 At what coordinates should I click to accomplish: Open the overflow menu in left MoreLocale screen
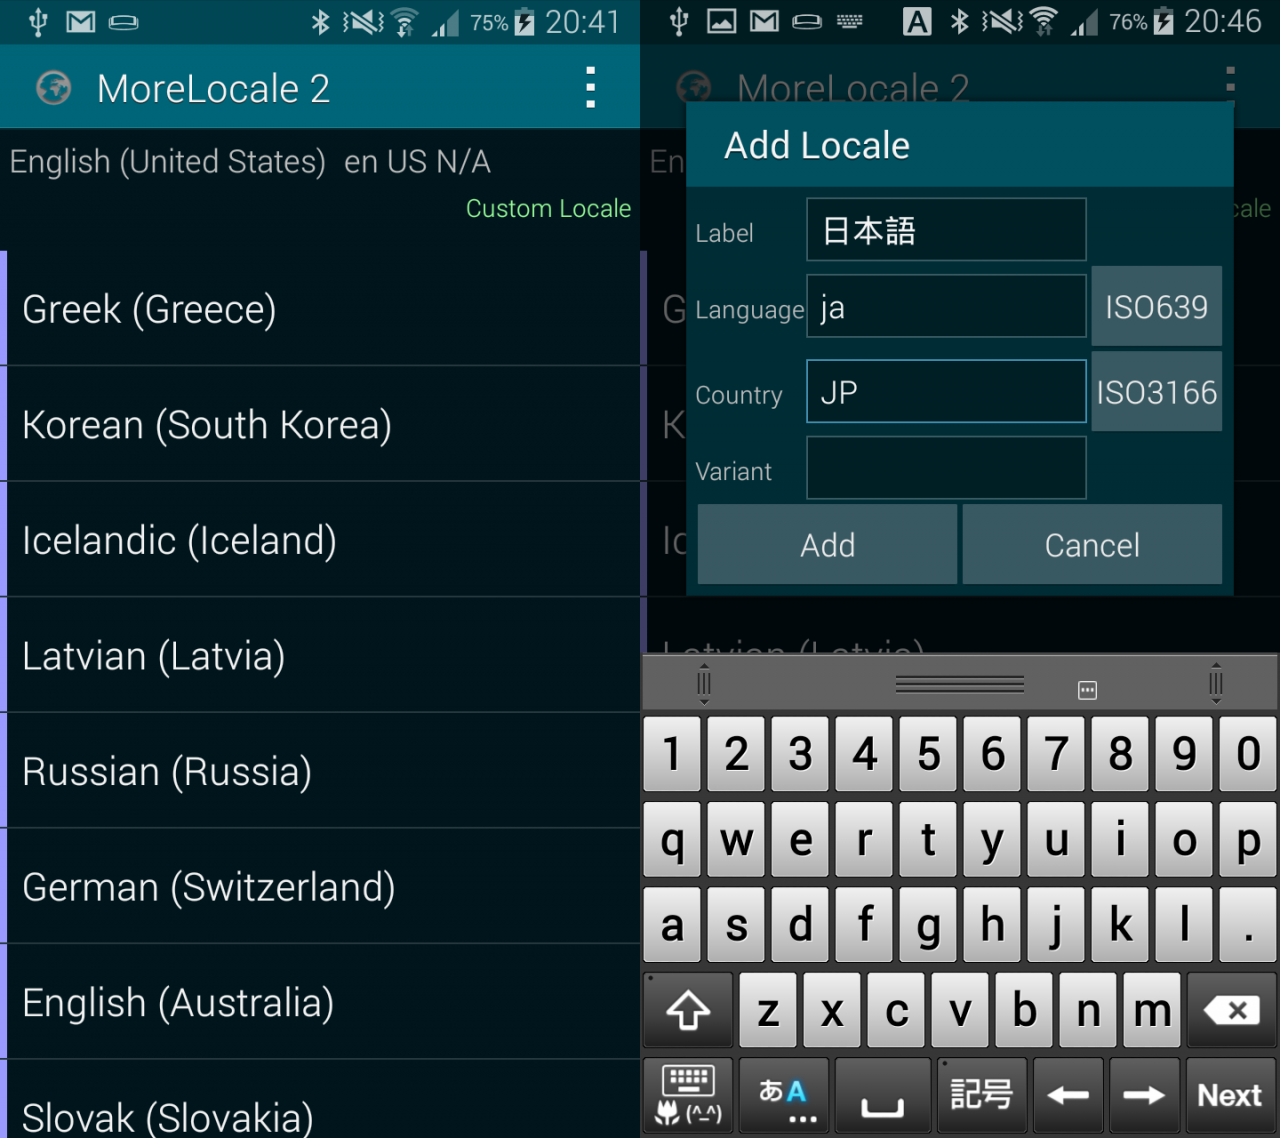[591, 88]
